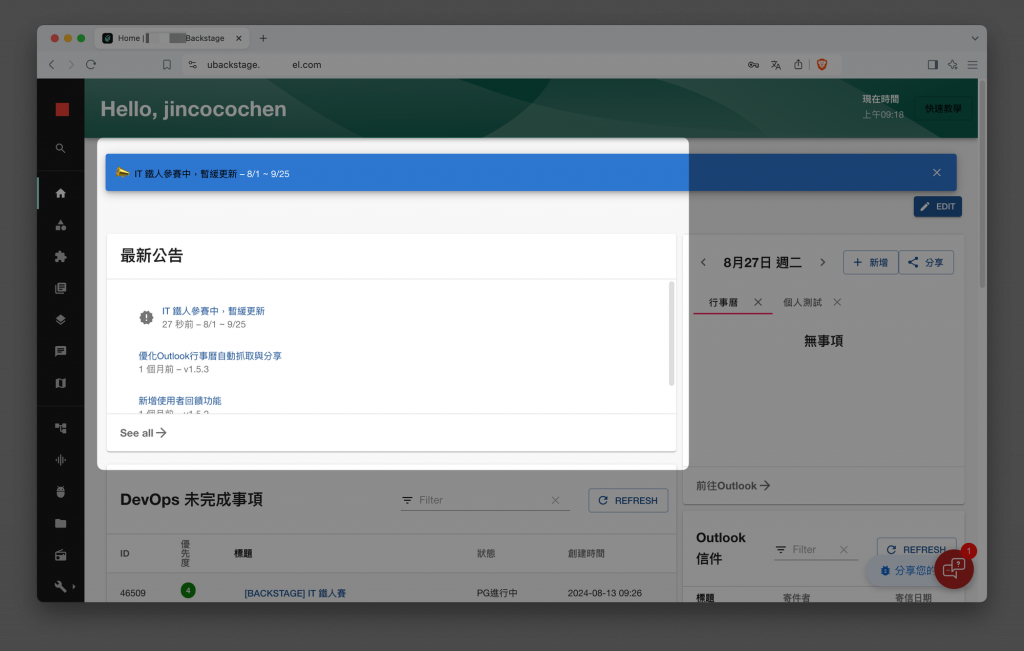The width and height of the screenshot is (1024, 651).
Task: Click the address bar URL
Action: (x=264, y=65)
